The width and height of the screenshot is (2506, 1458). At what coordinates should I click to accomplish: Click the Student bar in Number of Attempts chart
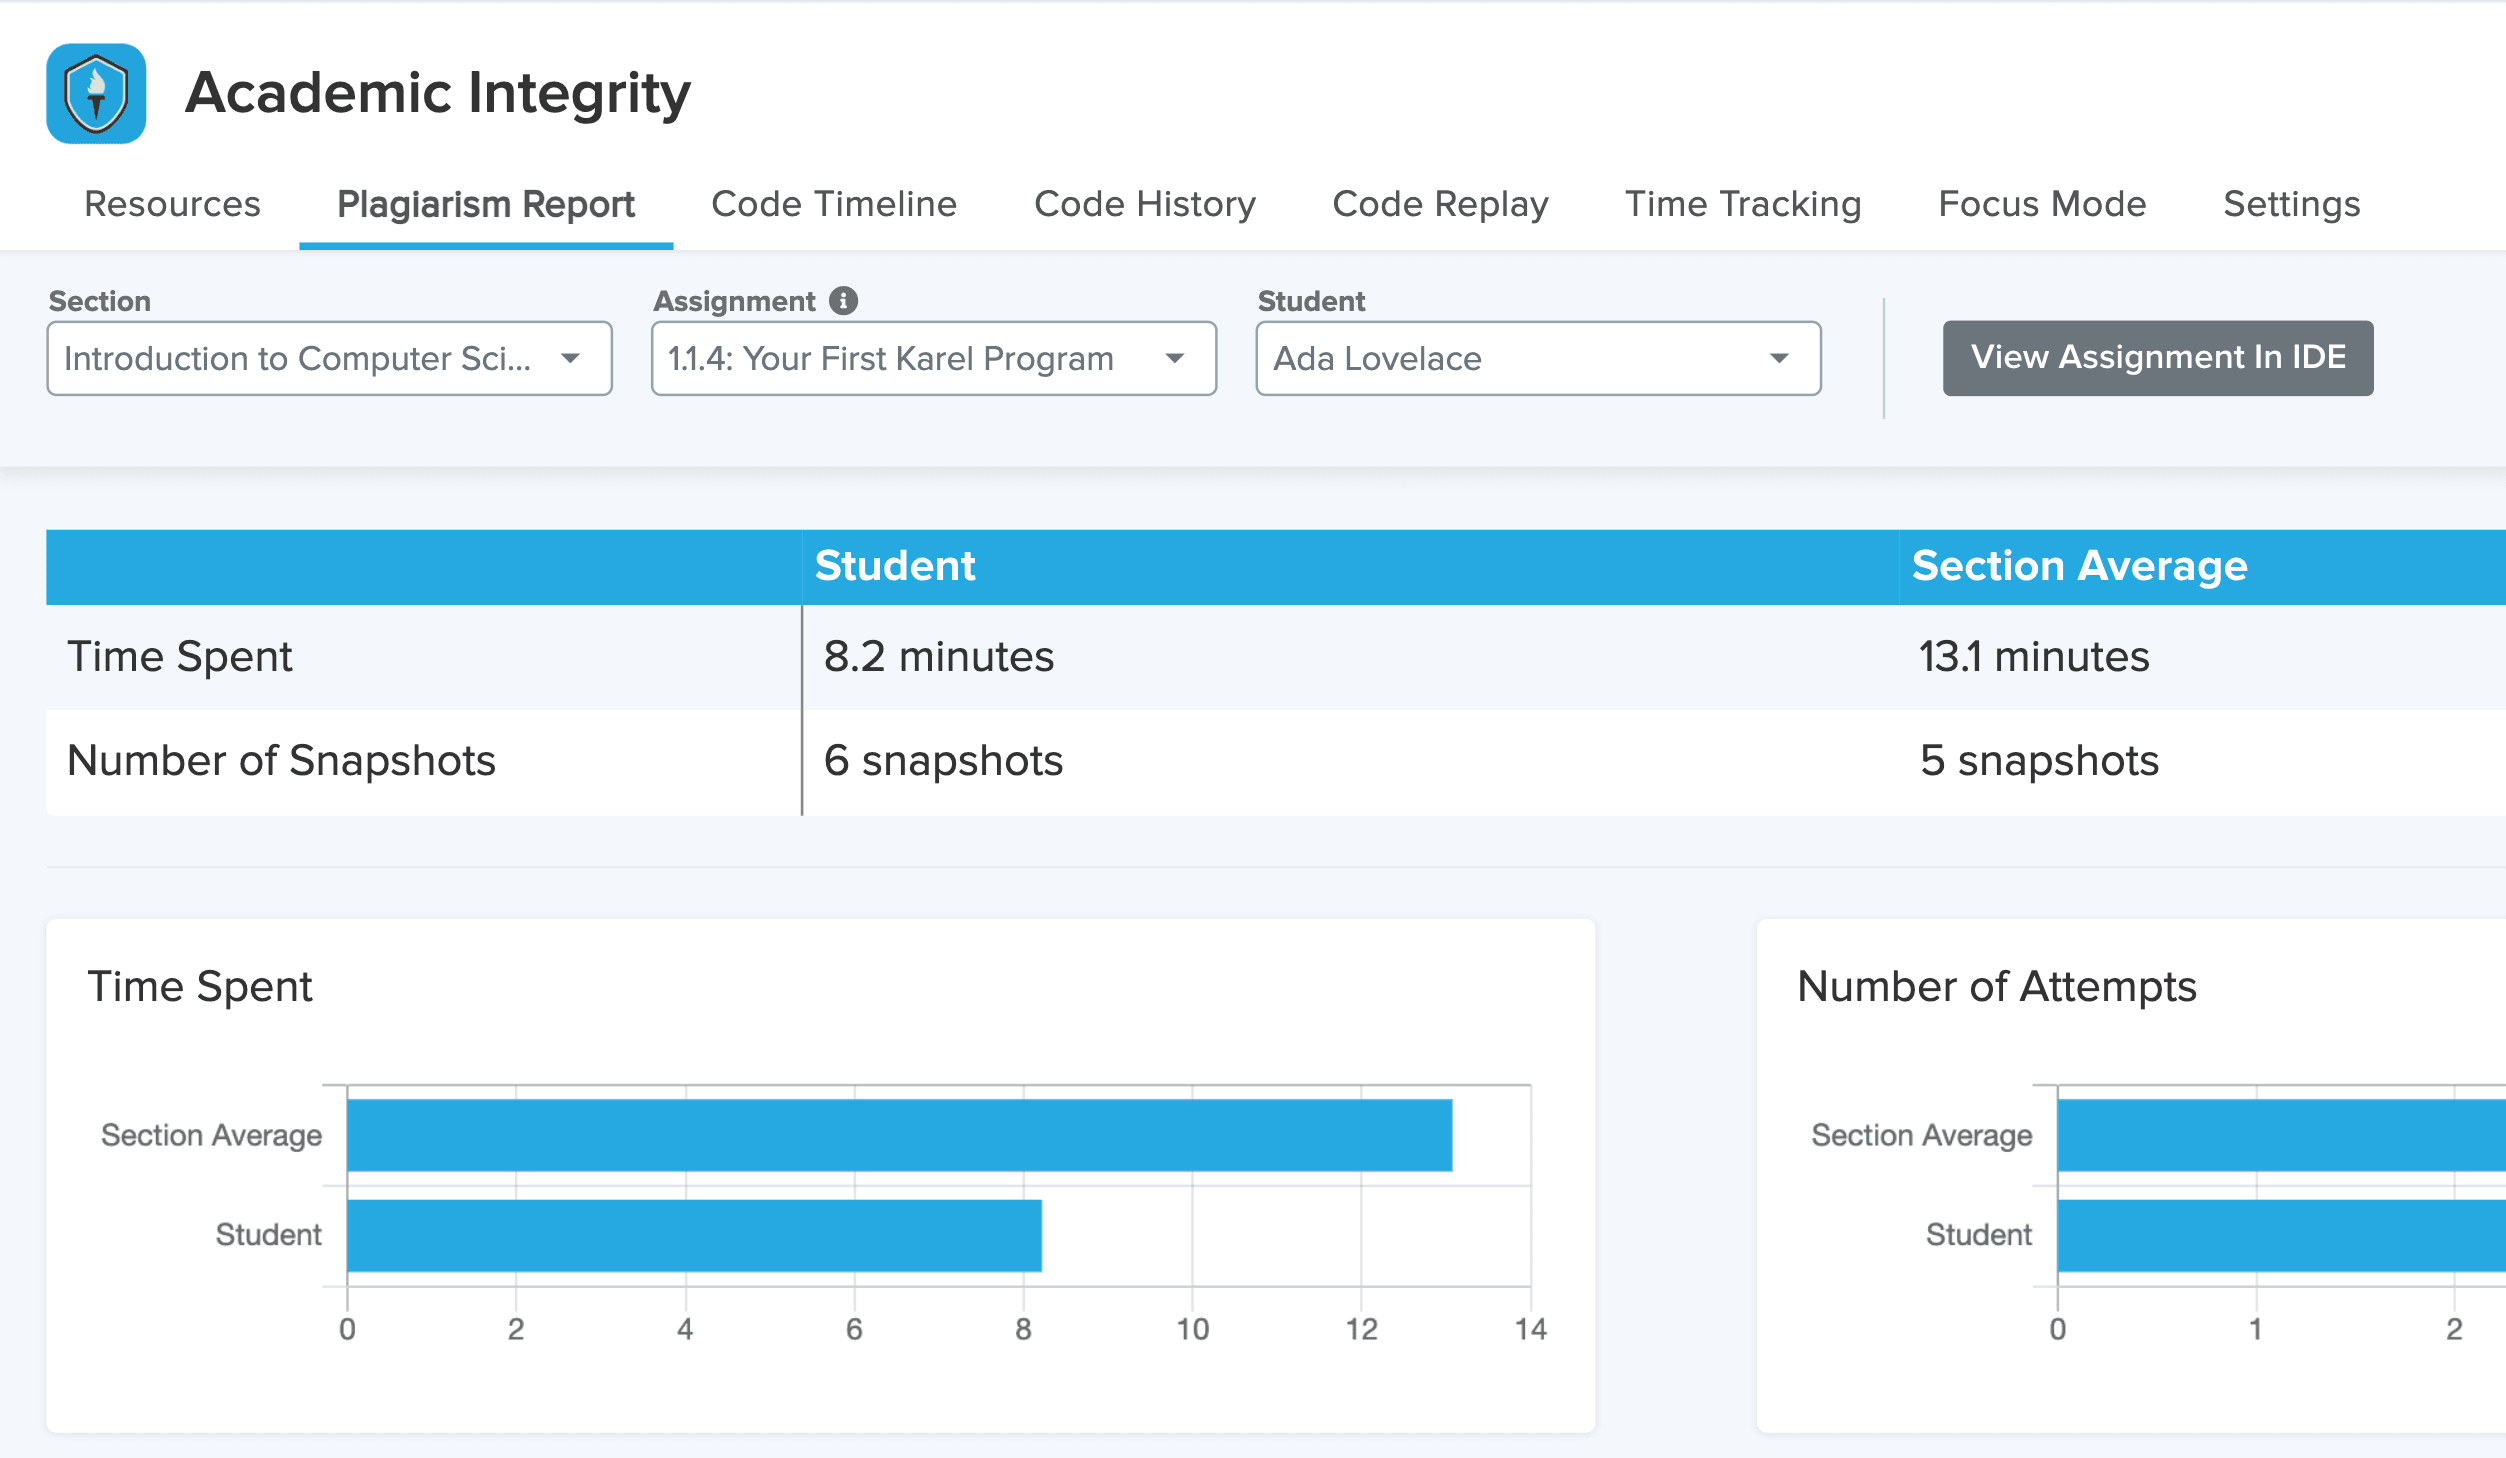click(x=2280, y=1235)
